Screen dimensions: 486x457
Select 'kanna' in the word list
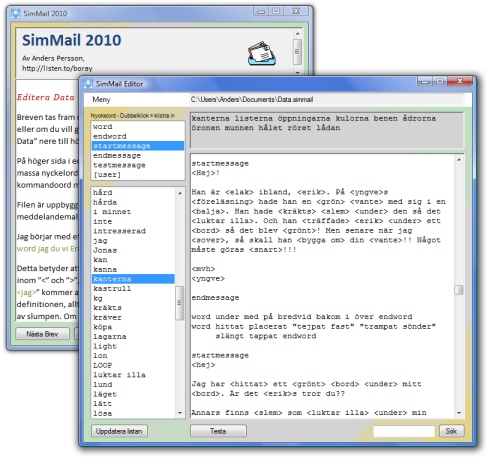coord(133,269)
